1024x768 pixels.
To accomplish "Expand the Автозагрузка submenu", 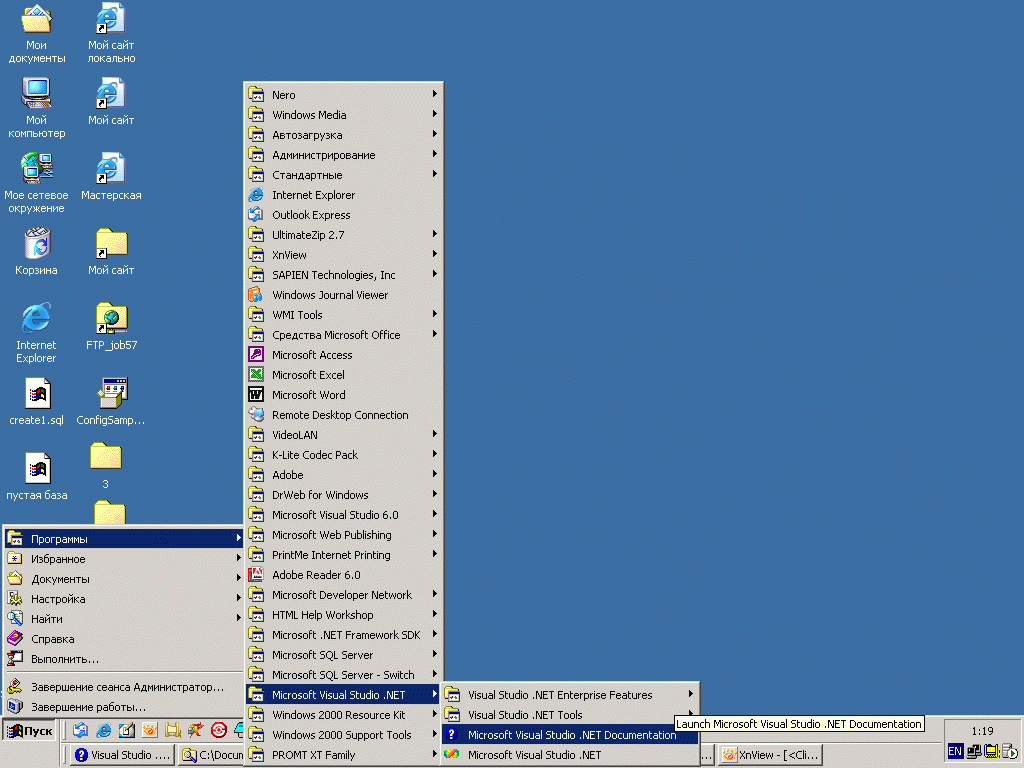I will coord(344,135).
